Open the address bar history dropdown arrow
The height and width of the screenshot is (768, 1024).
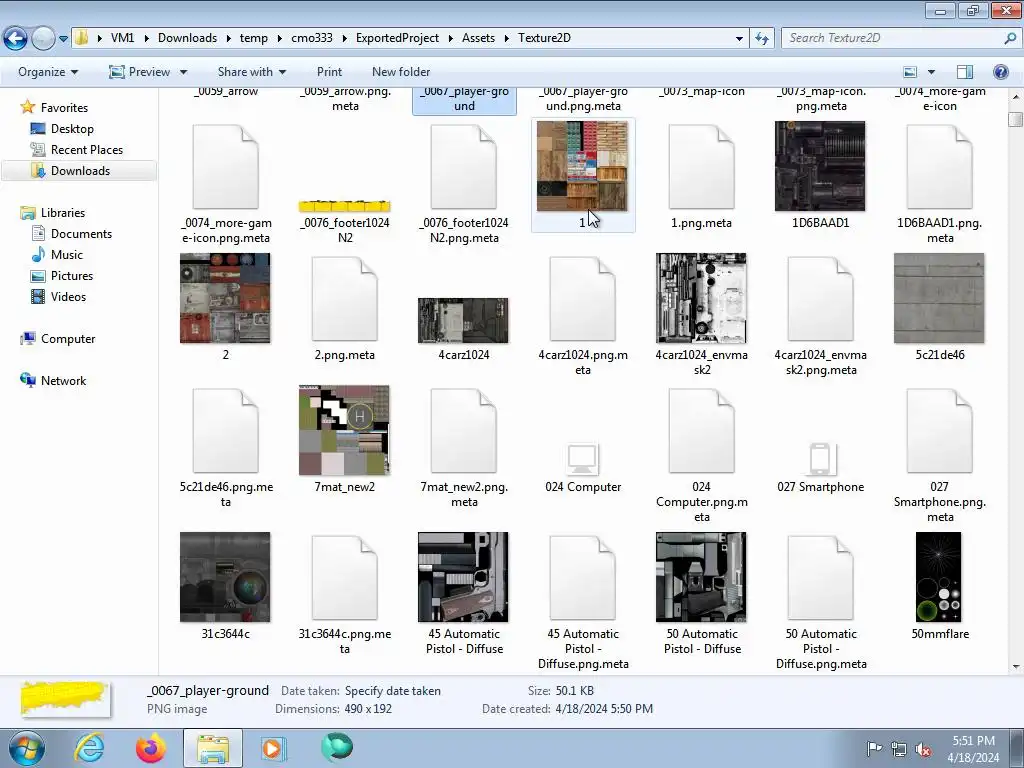[739, 39]
